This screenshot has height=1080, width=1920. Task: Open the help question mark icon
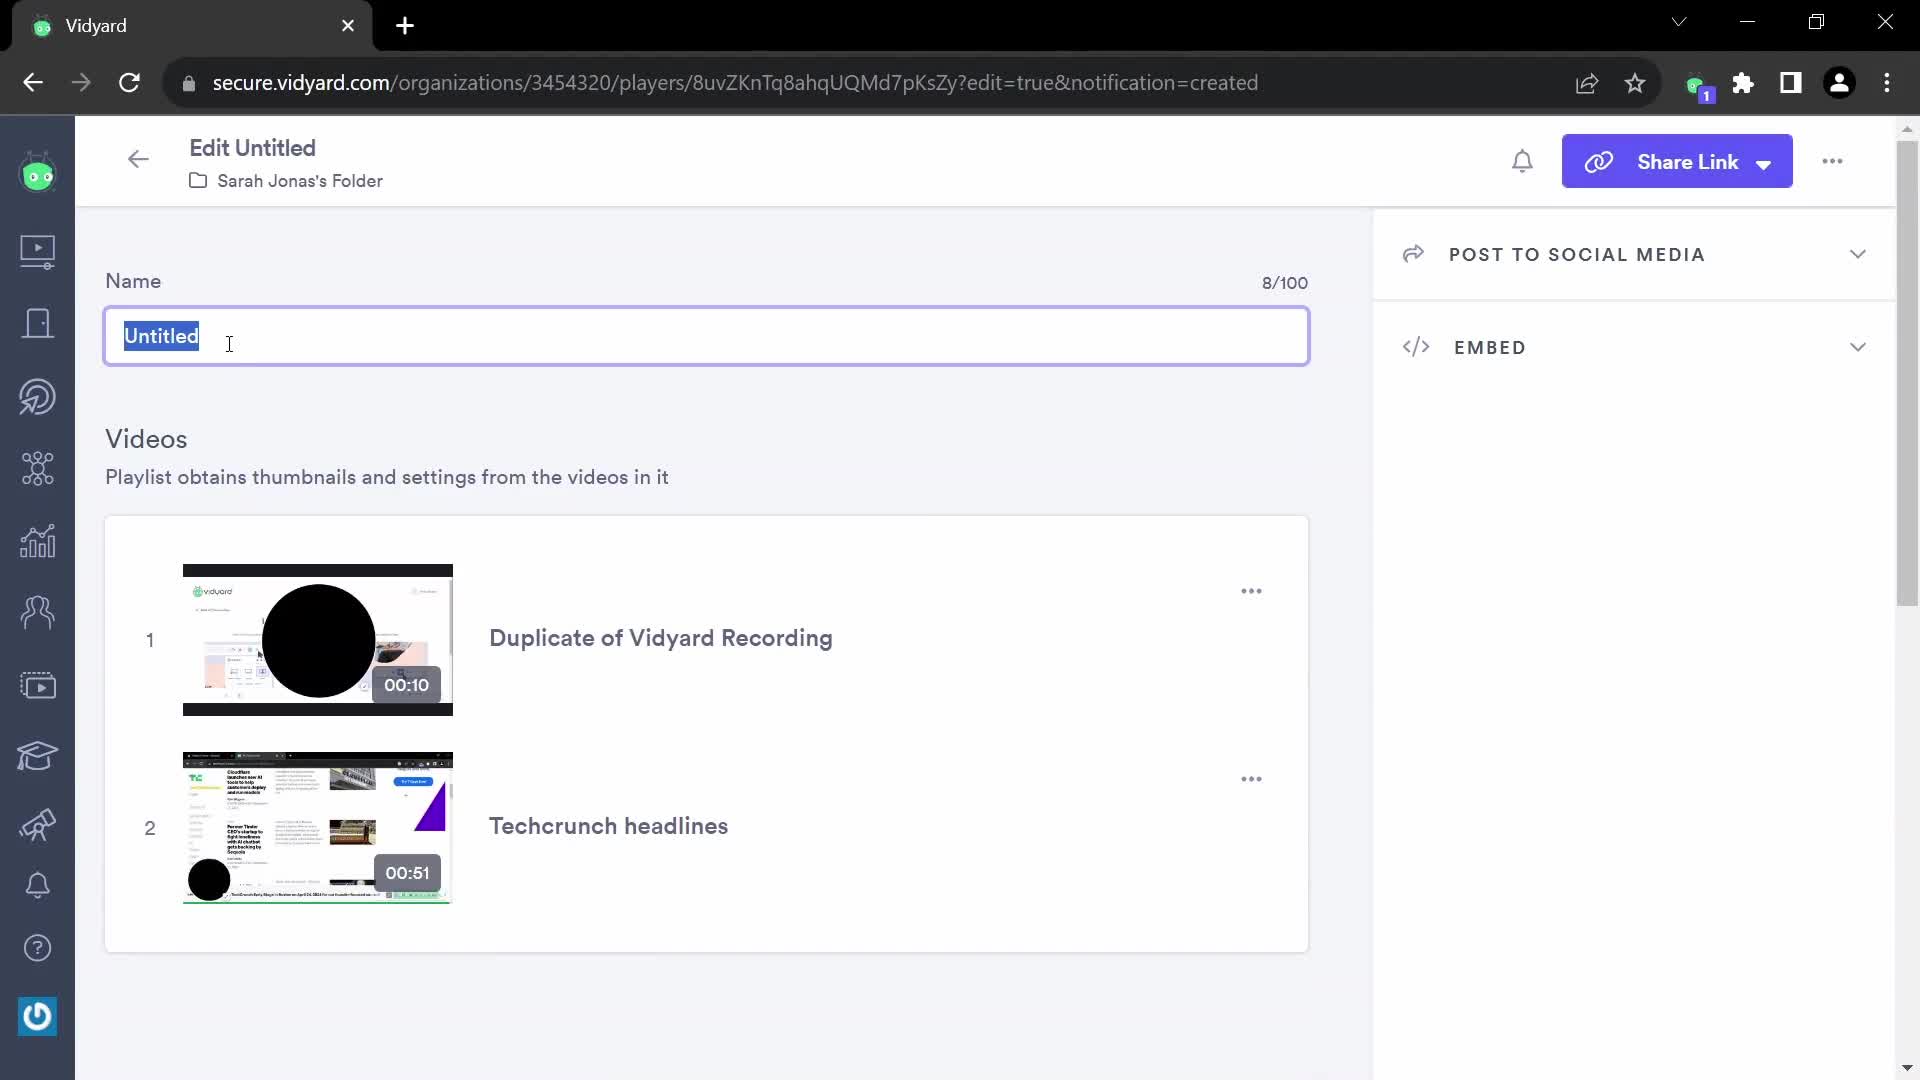click(x=38, y=947)
